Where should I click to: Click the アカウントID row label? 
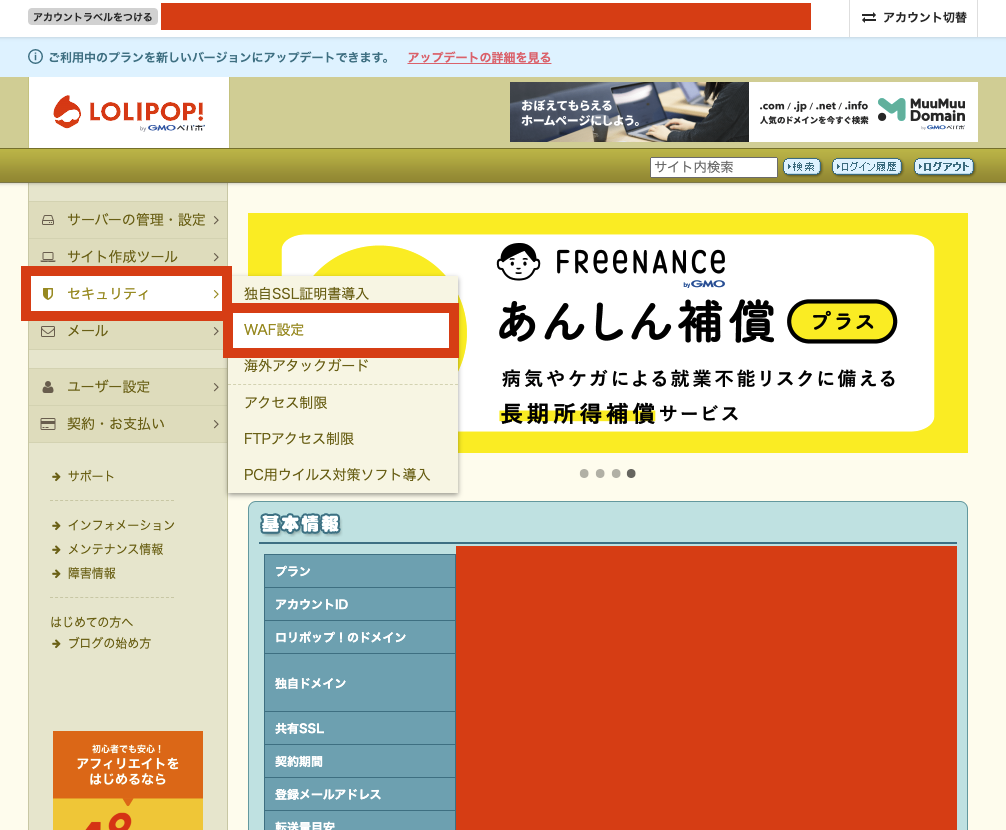tap(360, 605)
